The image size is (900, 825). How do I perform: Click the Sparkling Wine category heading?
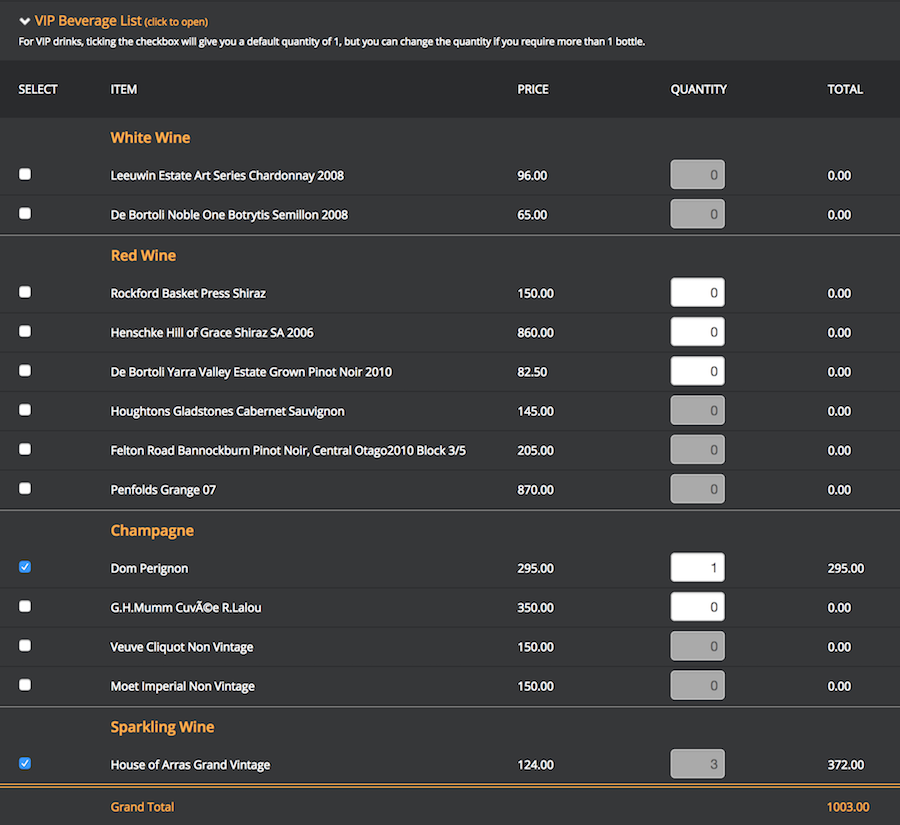(162, 727)
